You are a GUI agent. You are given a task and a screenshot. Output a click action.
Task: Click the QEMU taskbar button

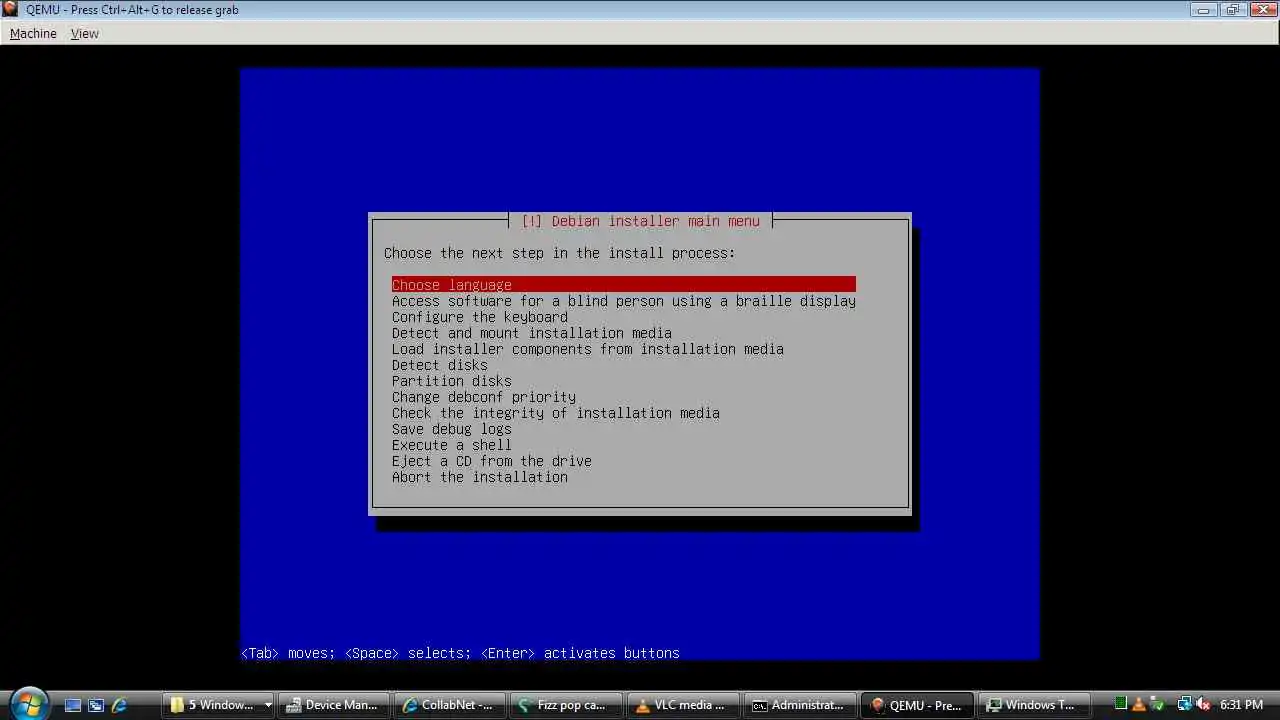(916, 705)
